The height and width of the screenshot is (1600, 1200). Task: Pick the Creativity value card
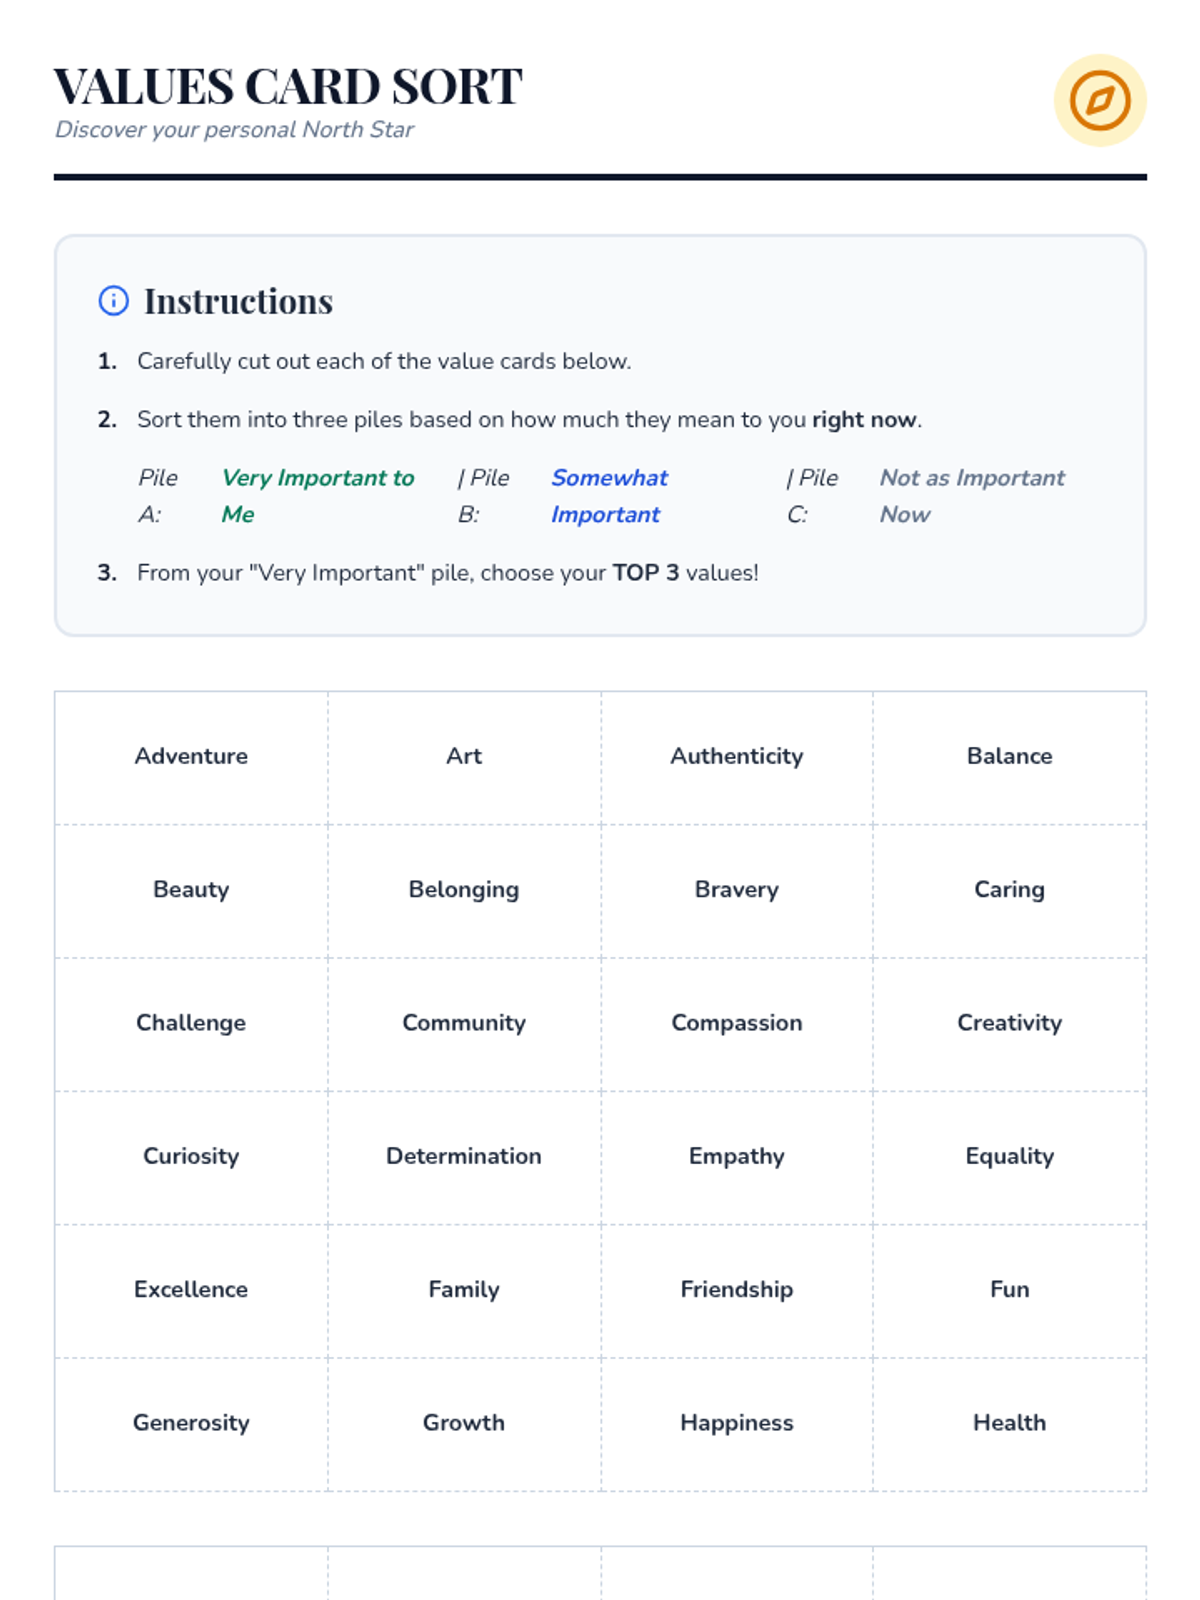click(x=1009, y=1023)
